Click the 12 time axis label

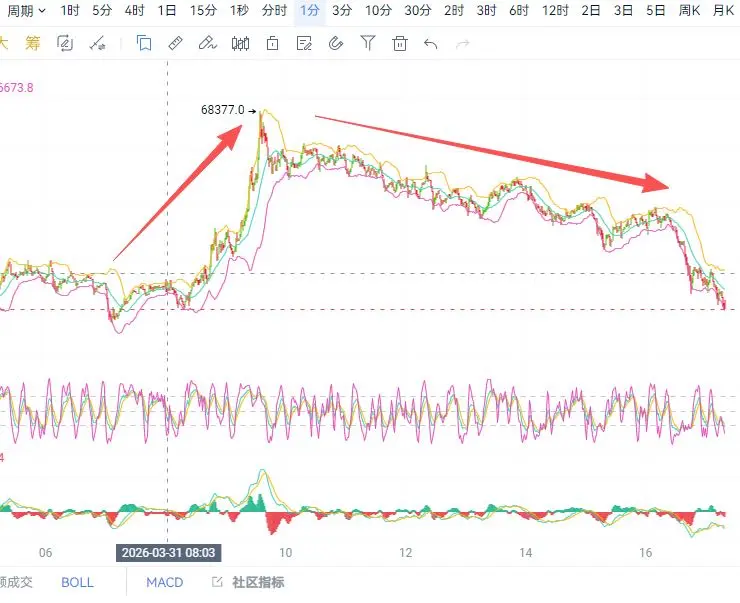(x=405, y=553)
